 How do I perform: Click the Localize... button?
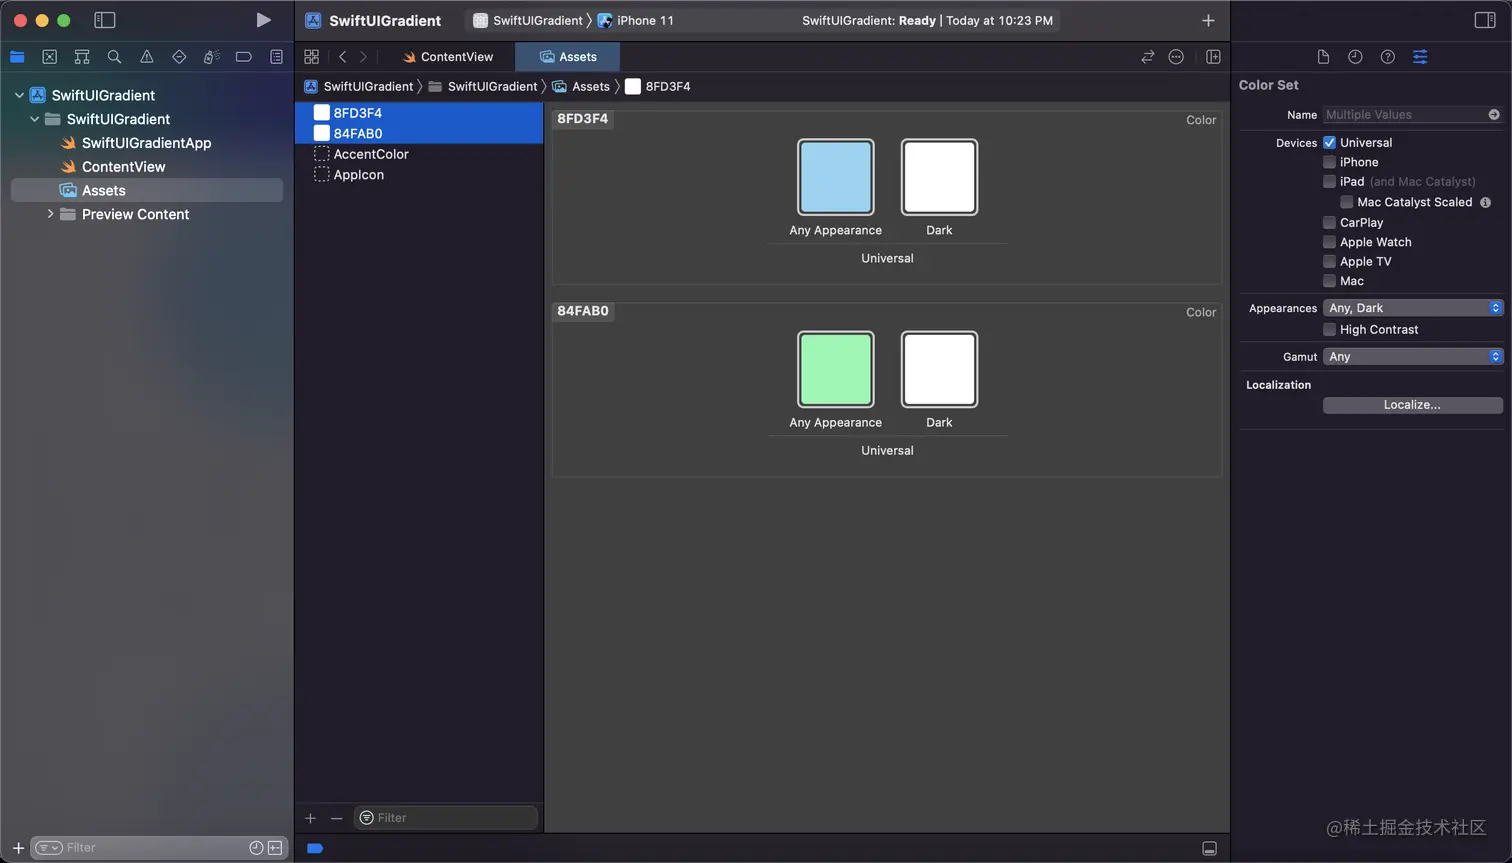[1412, 405]
